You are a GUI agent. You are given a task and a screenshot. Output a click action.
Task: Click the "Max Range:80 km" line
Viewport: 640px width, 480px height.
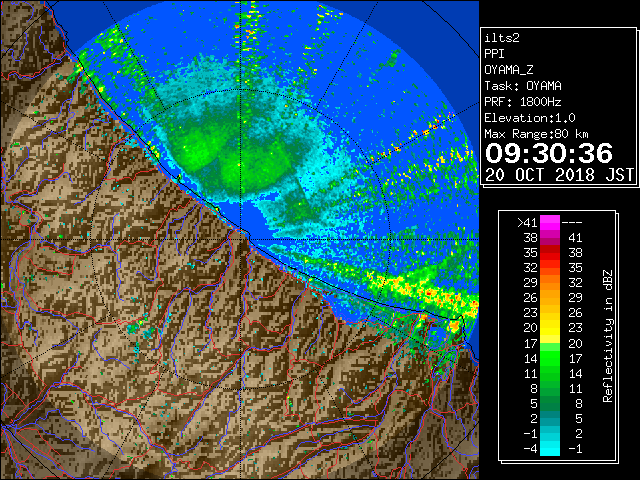coord(536,134)
